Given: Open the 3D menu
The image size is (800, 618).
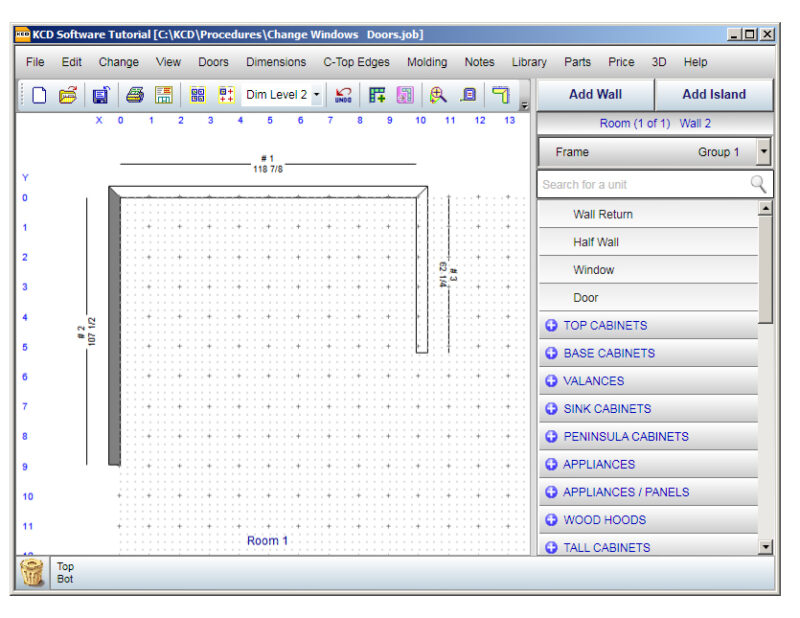Looking at the screenshot, I should [659, 62].
